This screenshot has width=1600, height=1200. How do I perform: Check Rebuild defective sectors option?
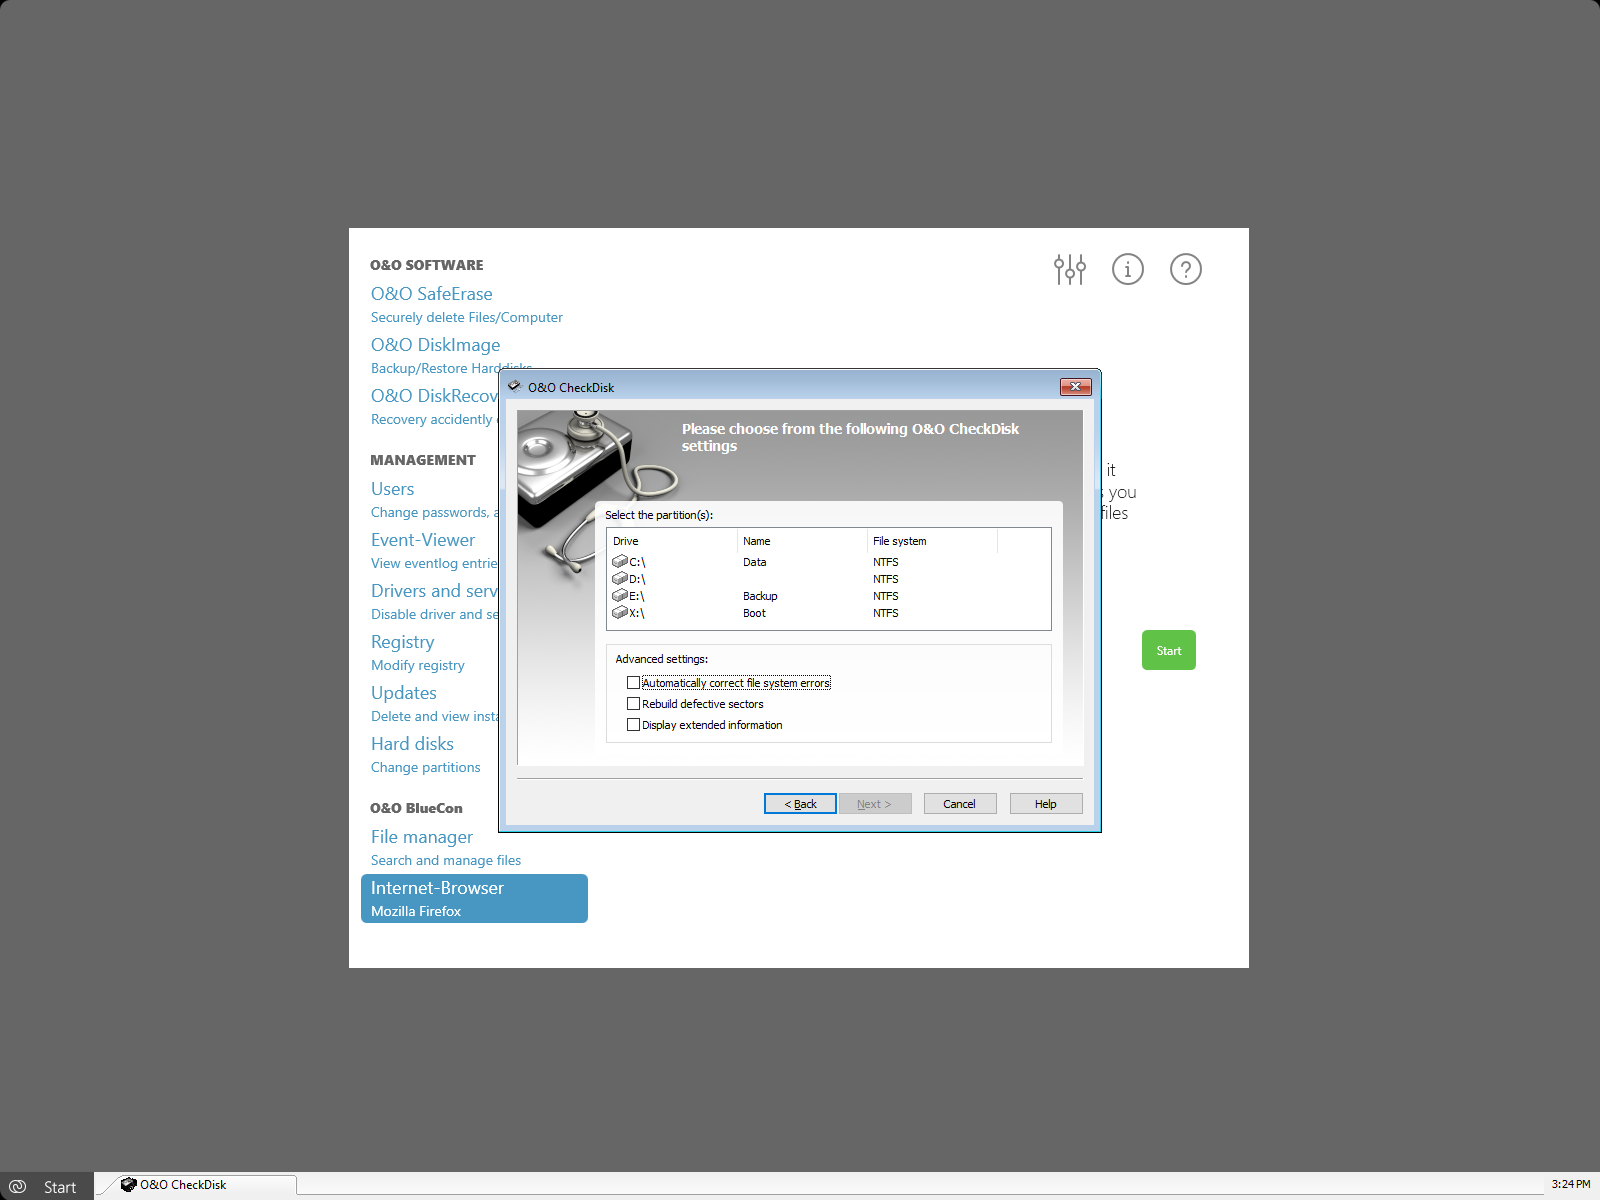click(633, 704)
